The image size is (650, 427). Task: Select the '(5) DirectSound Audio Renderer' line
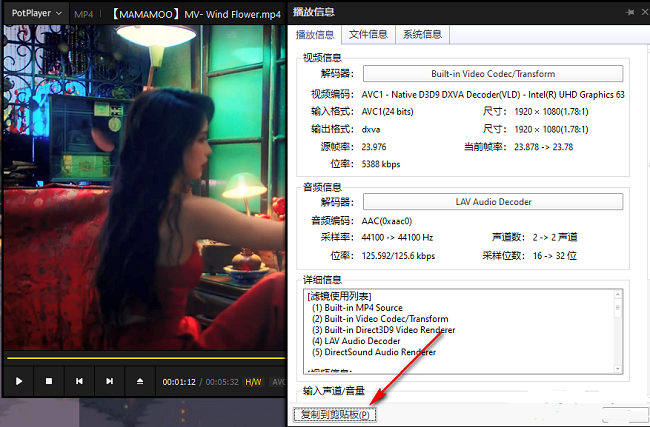(x=374, y=352)
